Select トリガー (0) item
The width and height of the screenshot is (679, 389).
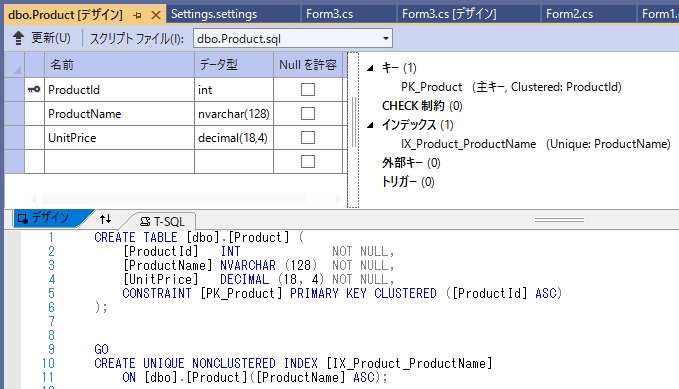click(408, 182)
